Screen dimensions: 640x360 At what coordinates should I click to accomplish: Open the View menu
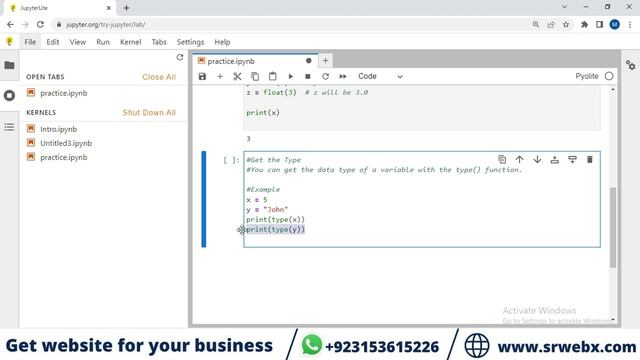pos(78,42)
